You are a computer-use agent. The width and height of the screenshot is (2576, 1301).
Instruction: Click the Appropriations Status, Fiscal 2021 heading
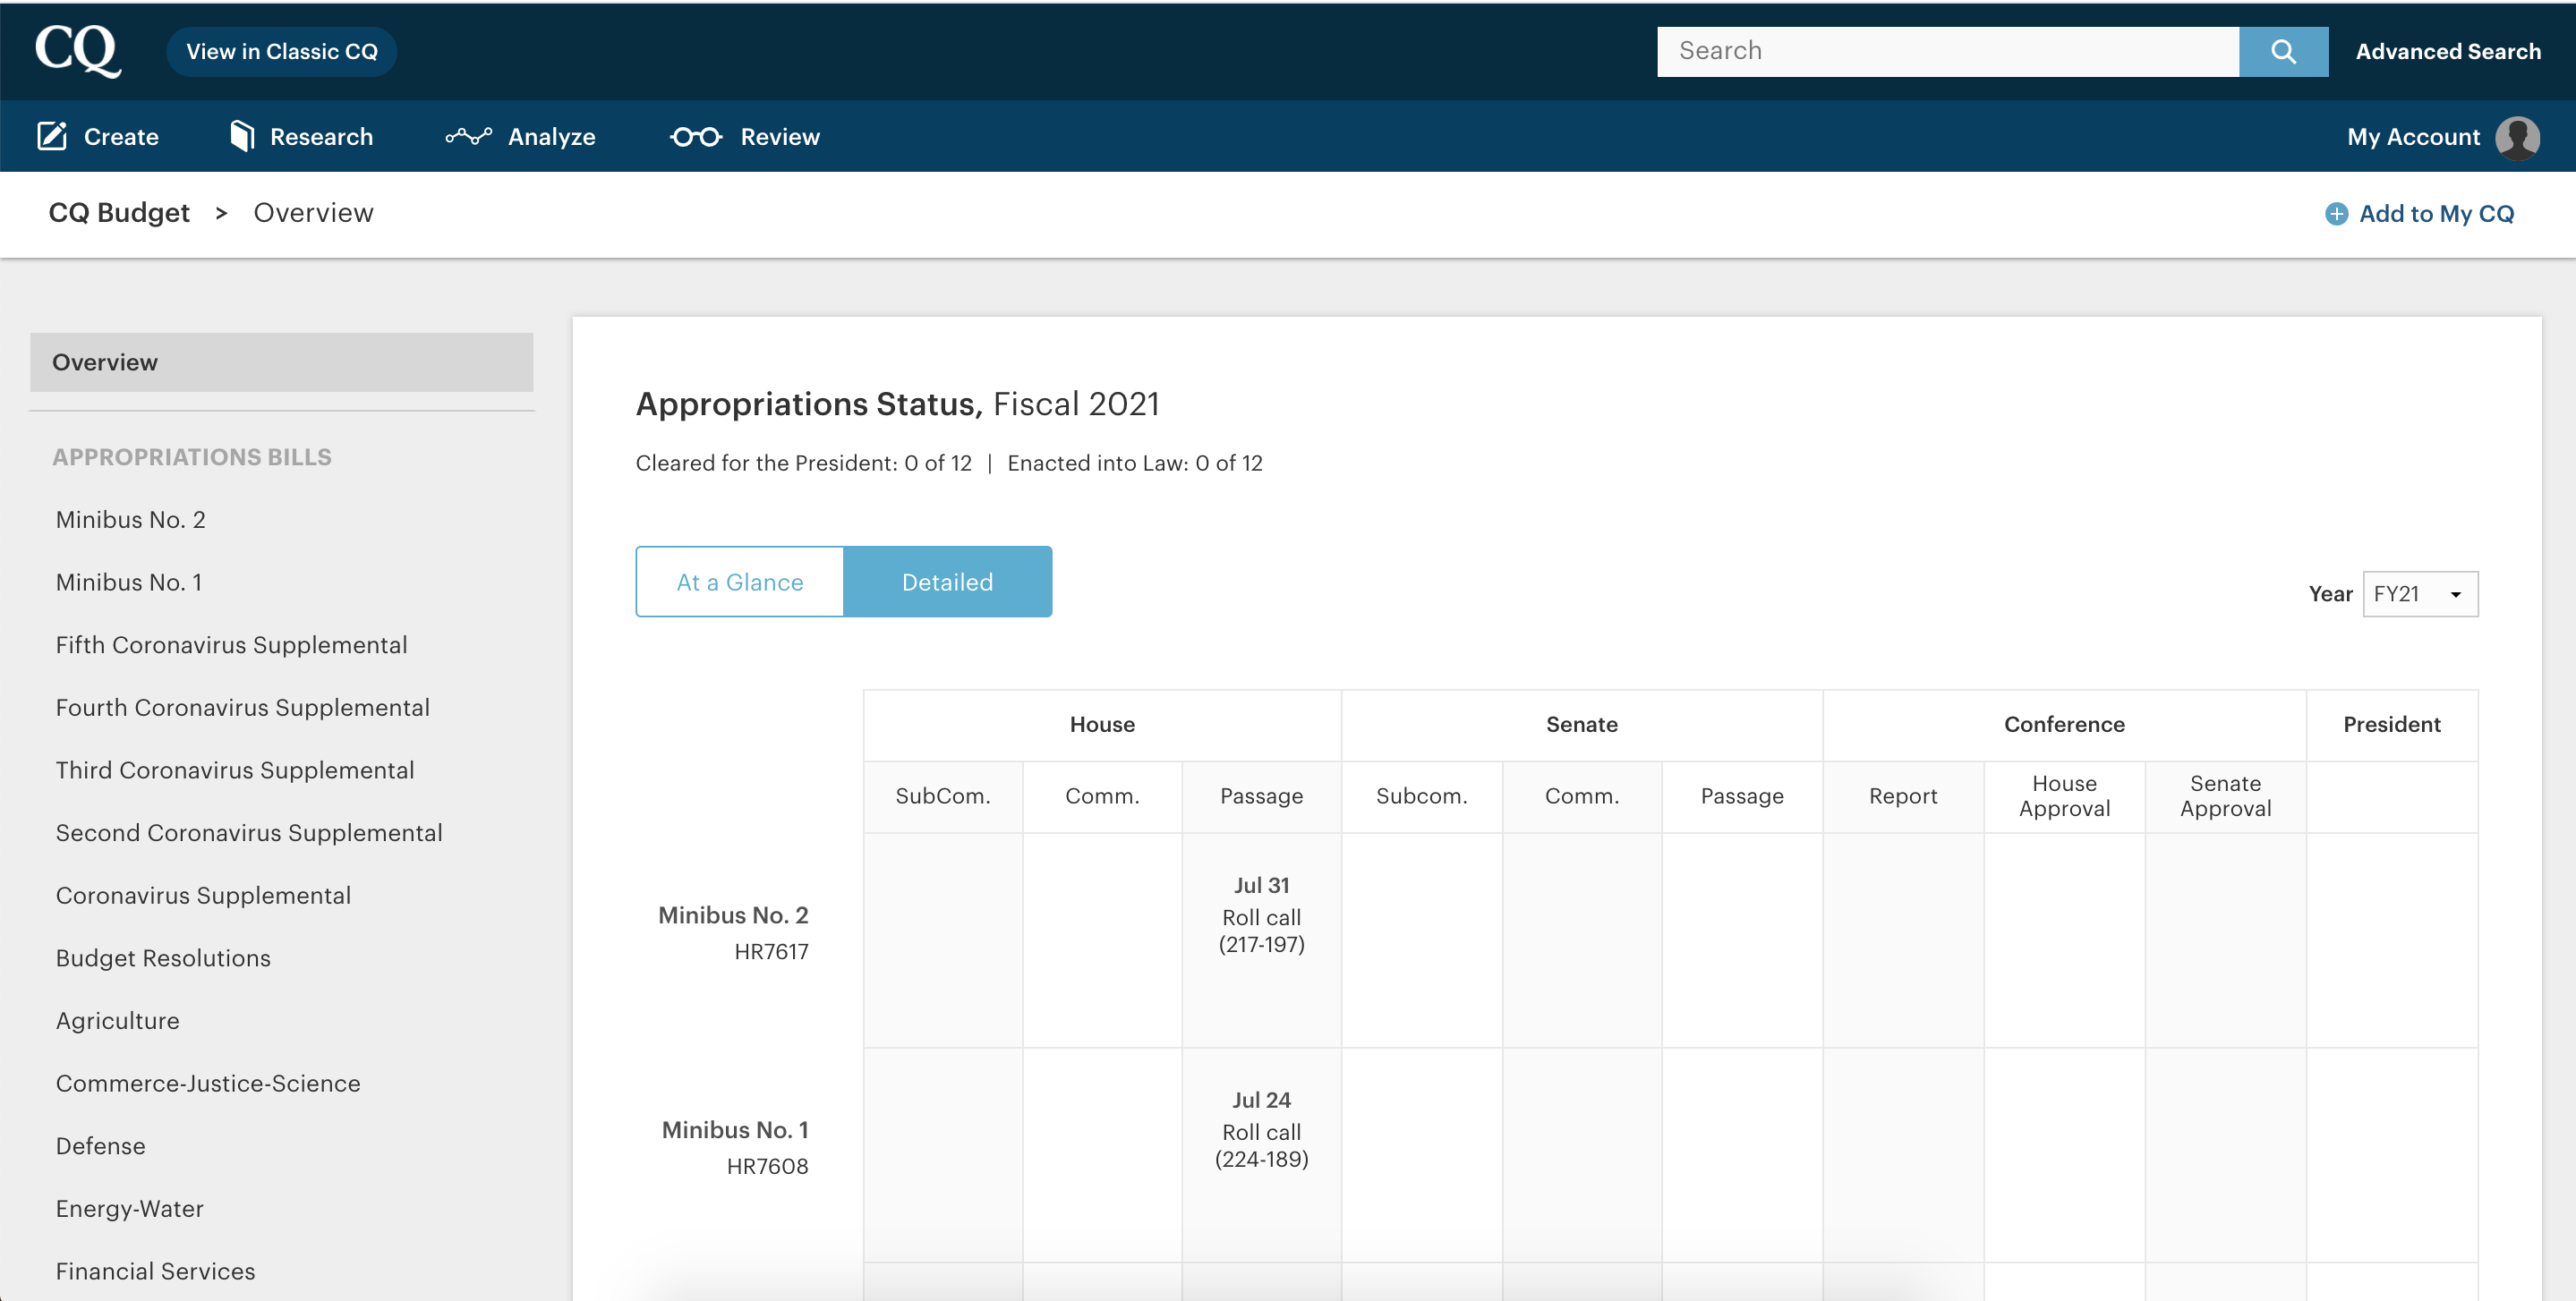point(898,404)
